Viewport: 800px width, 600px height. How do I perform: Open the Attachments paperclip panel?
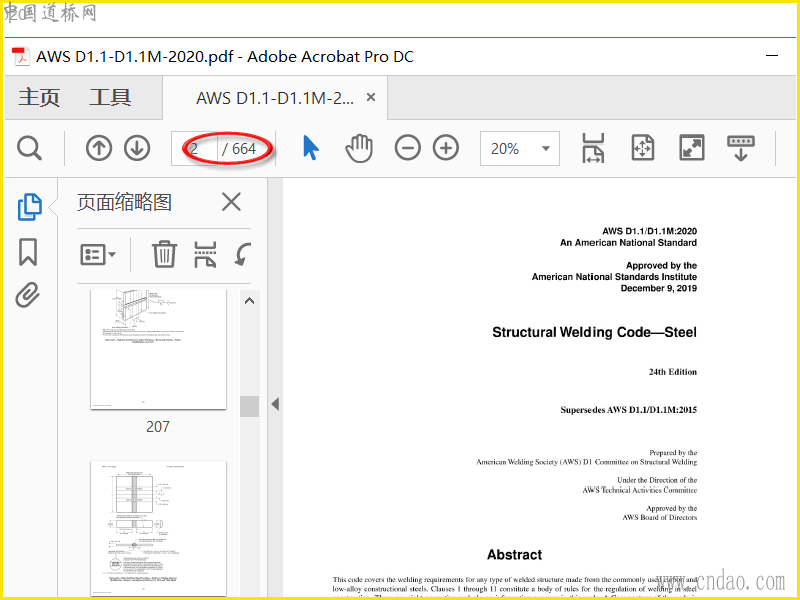tap(28, 295)
